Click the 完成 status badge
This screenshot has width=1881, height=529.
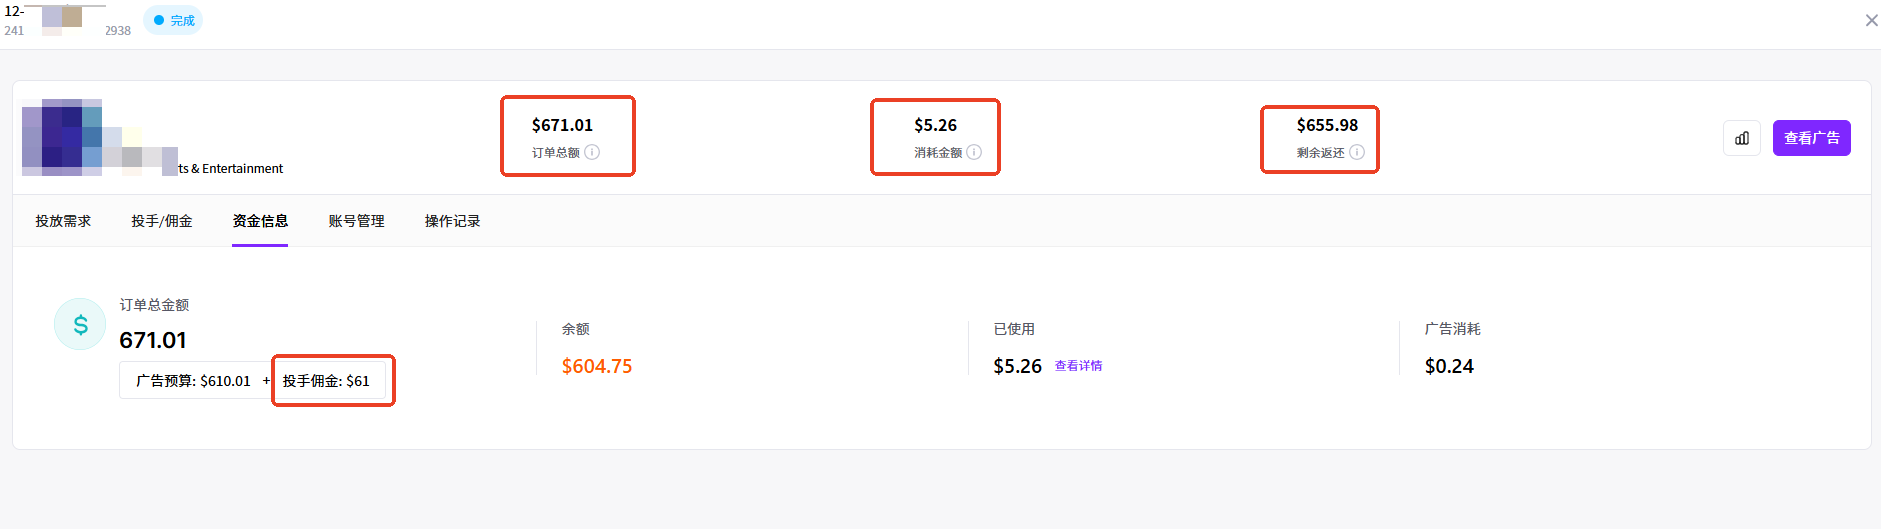173,20
